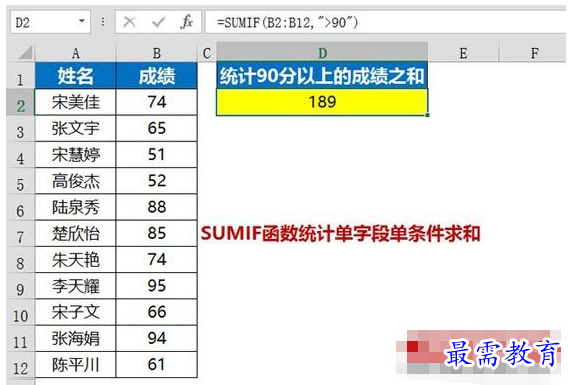The image size is (568, 385).
Task: Click the cell containing 朱天艳
Action: pos(75,260)
